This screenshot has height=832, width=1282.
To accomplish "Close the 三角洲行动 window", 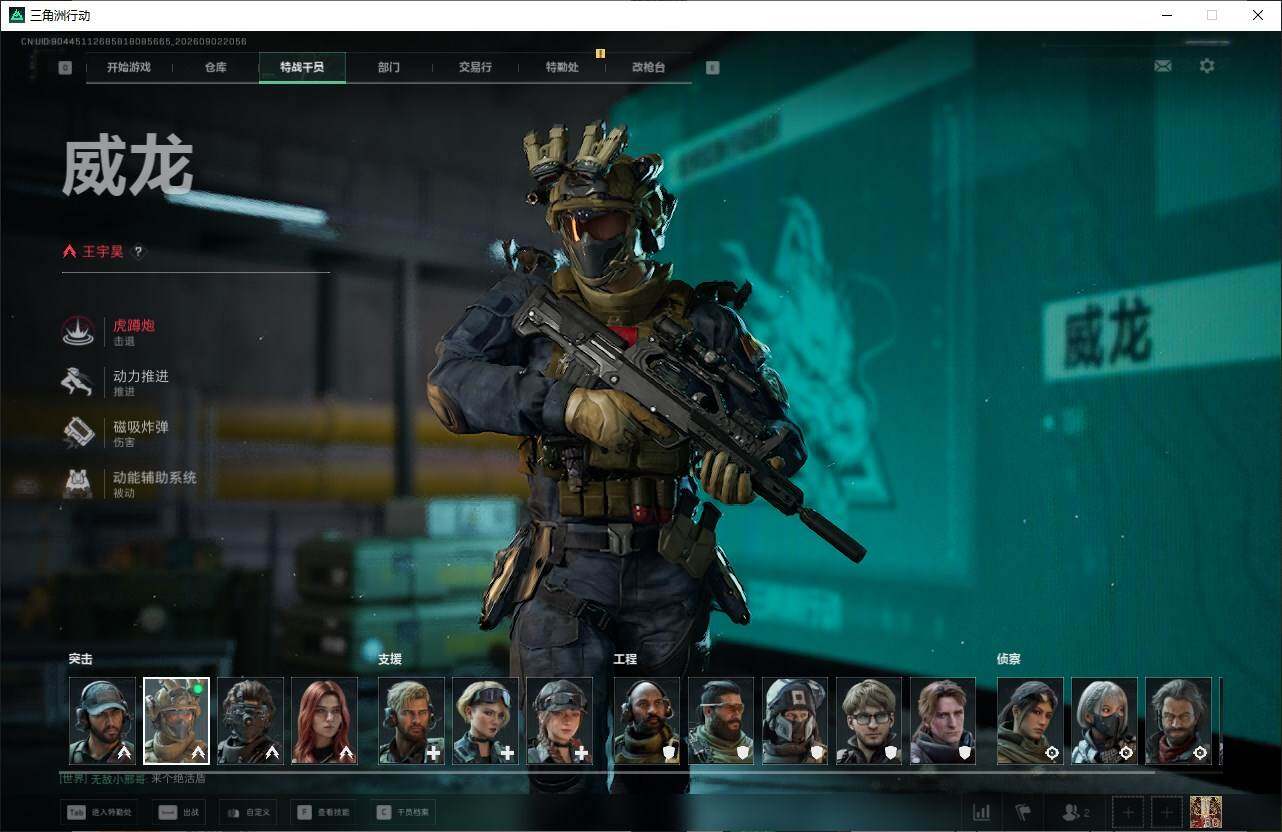I will (1258, 15).
